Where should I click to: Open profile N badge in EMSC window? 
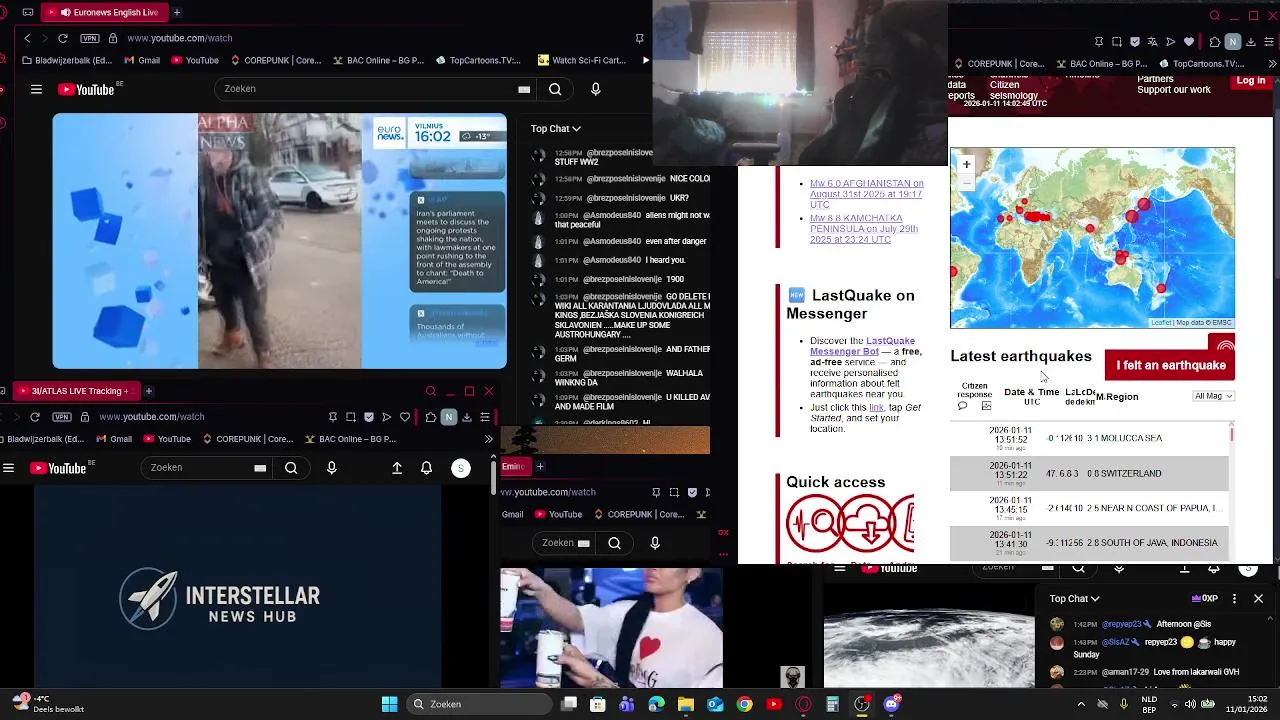point(1233,42)
